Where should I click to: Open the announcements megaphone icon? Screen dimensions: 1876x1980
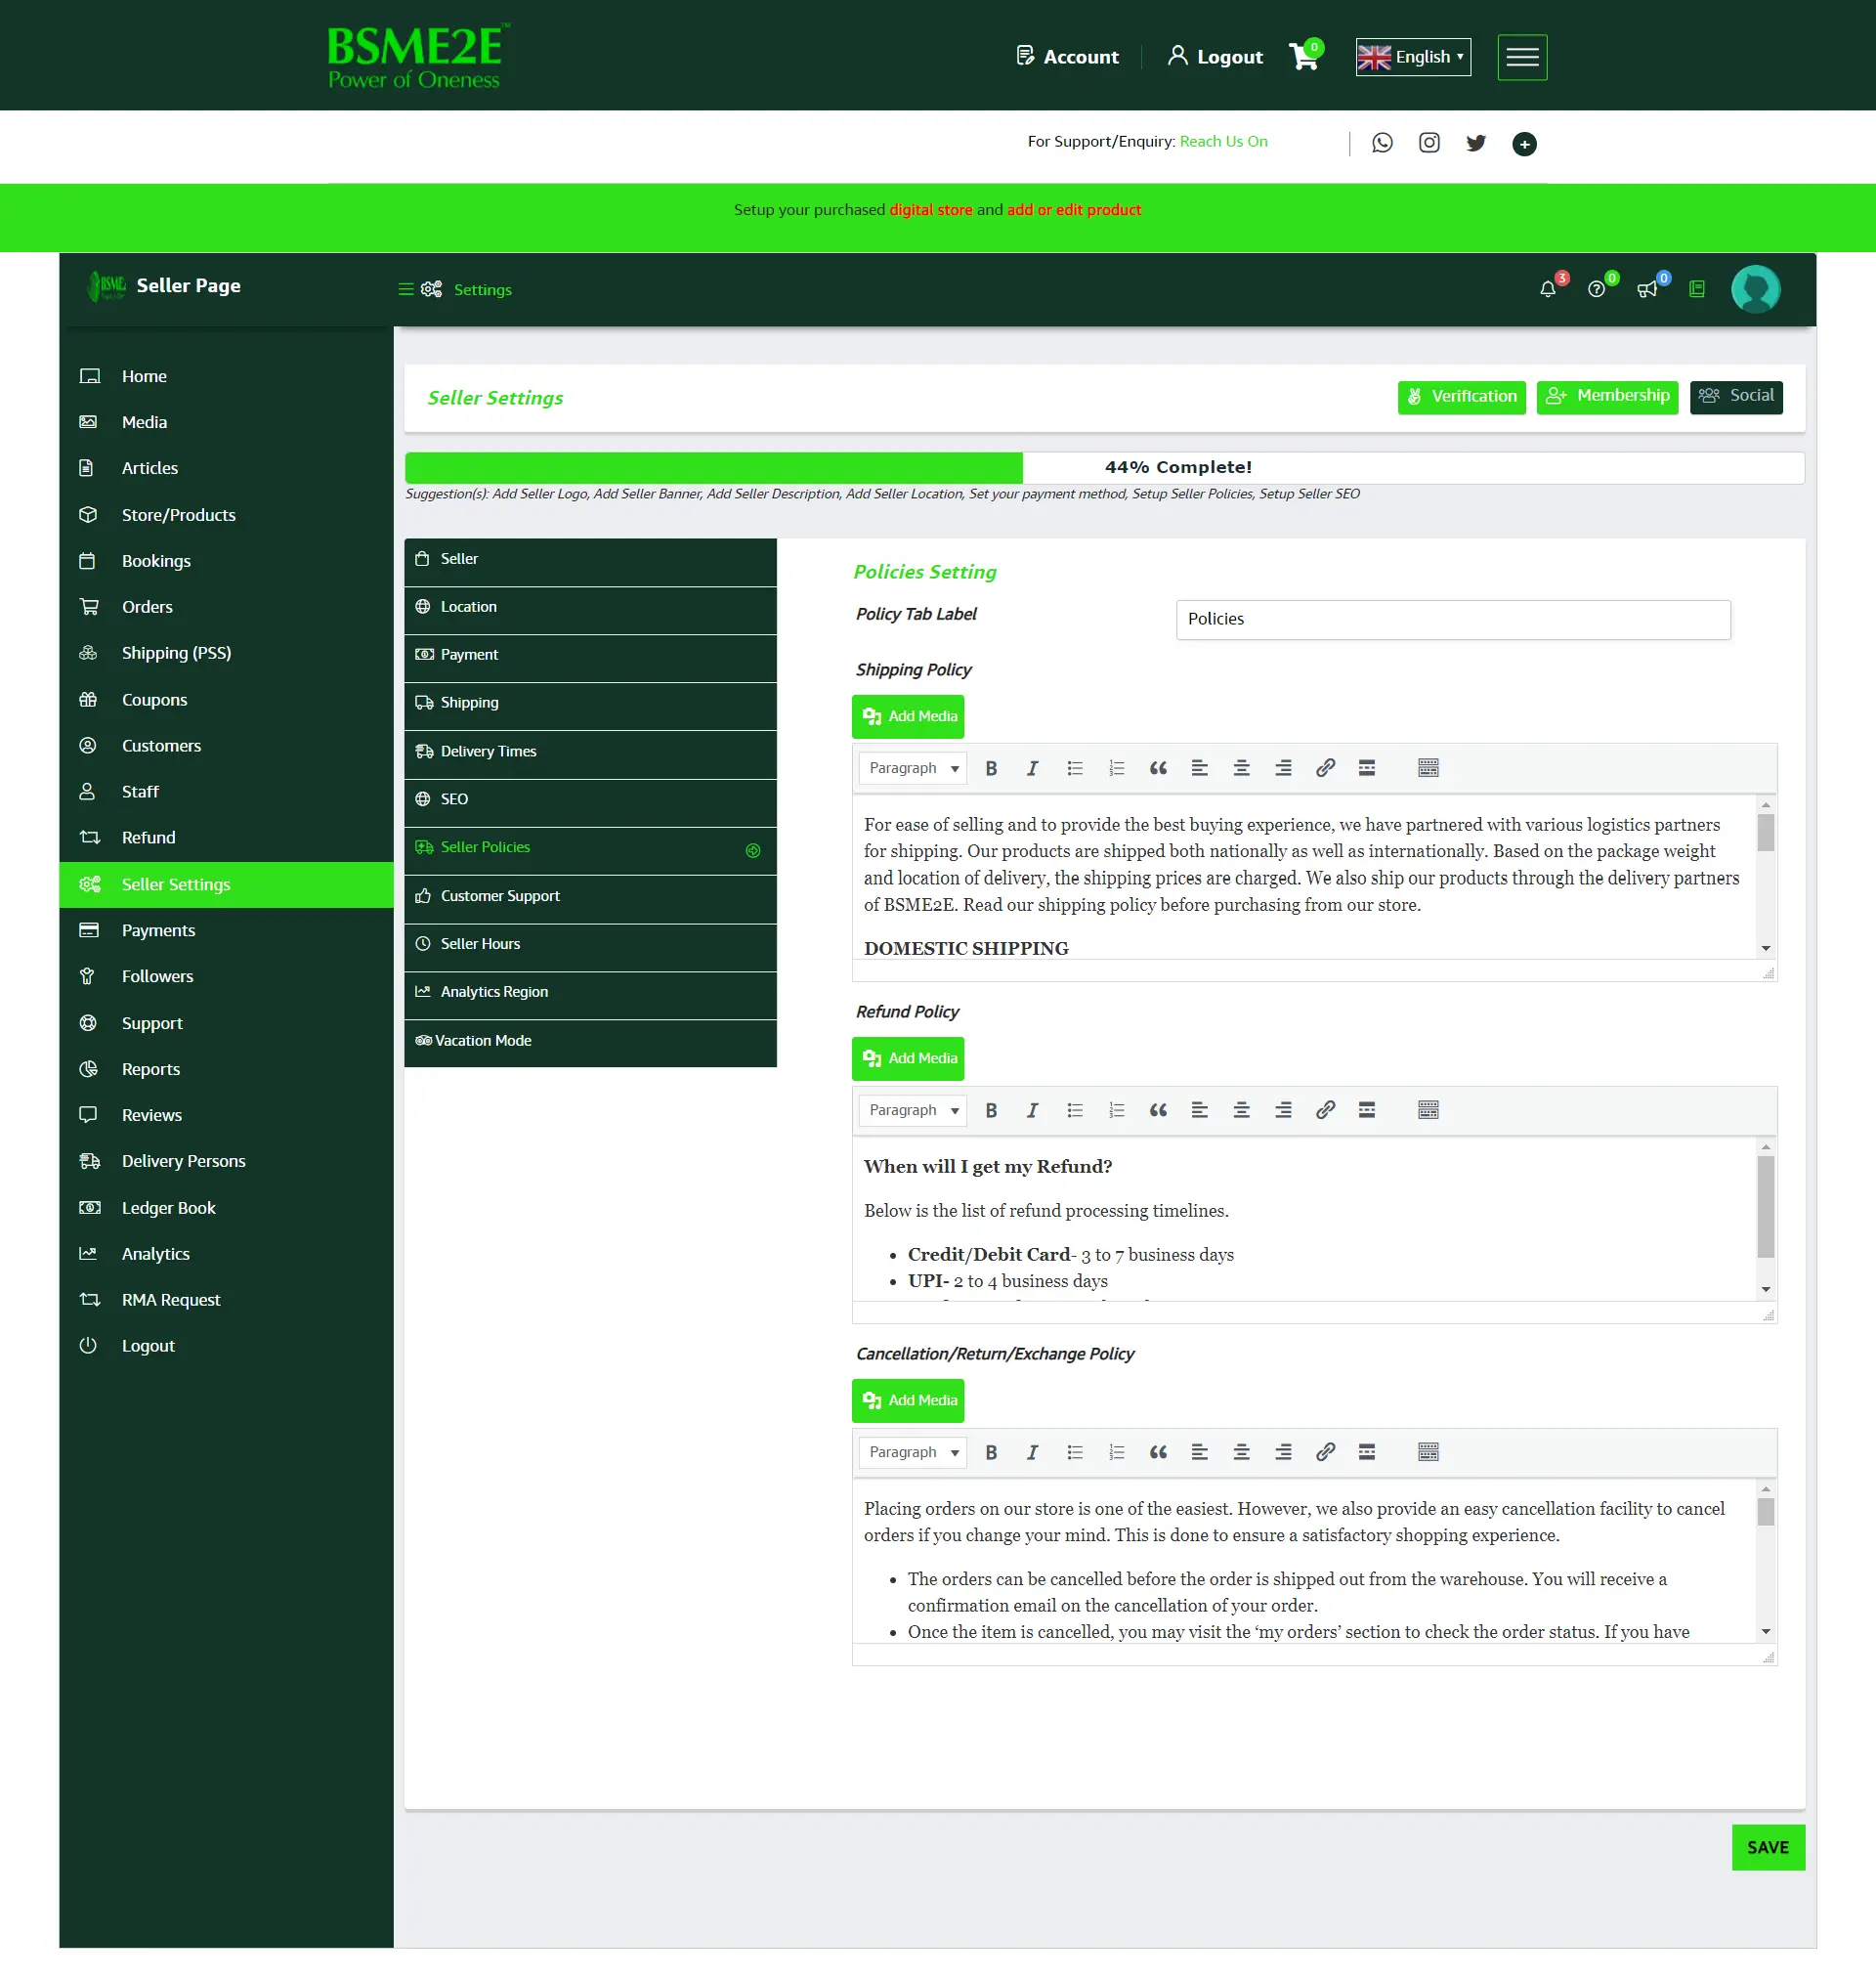1647,289
